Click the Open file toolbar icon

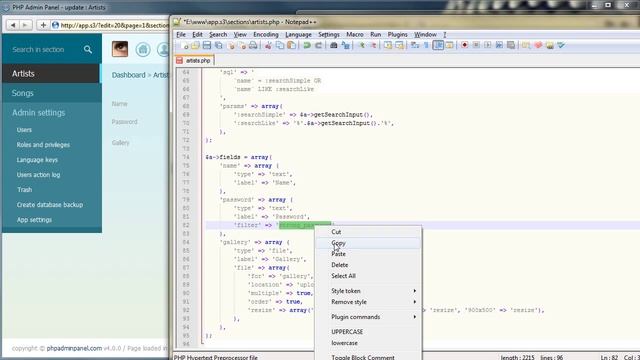click(x=196, y=45)
